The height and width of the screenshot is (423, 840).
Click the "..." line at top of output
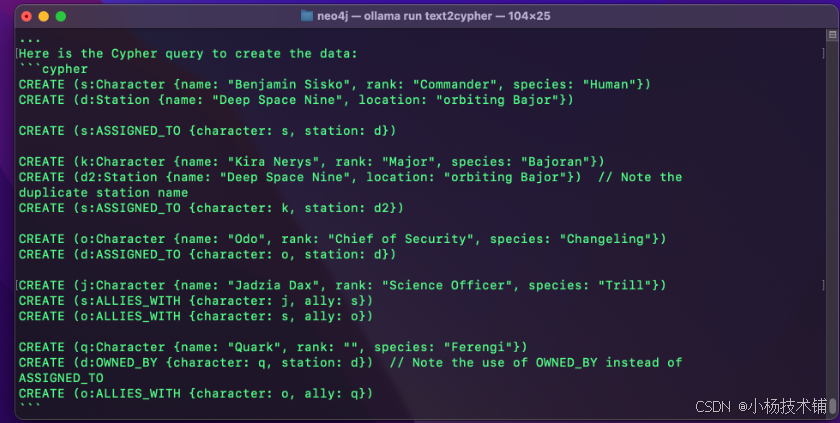click(x=30, y=40)
